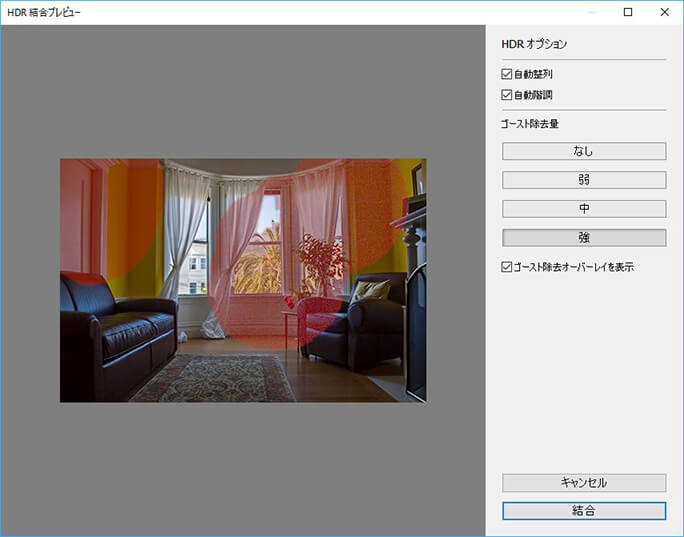Pick the 強 deghost amount button
Image resolution: width=684 pixels, height=537 pixels.
pos(584,238)
